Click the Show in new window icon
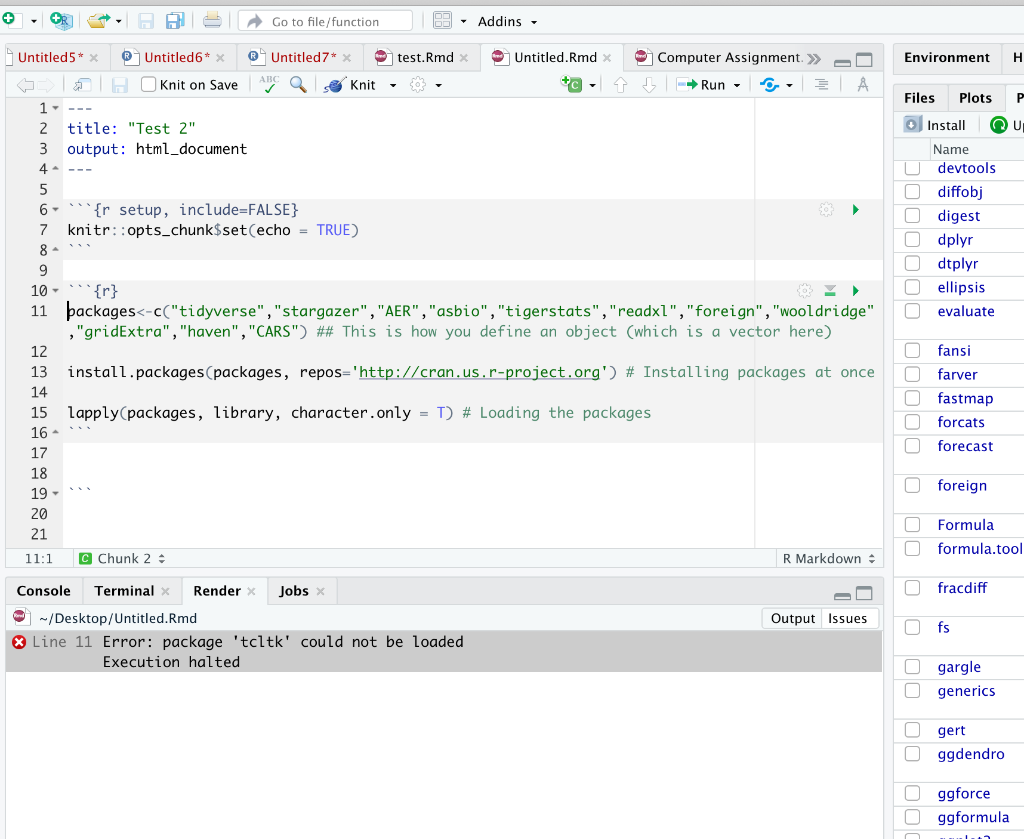The image size is (1024, 839). [82, 85]
